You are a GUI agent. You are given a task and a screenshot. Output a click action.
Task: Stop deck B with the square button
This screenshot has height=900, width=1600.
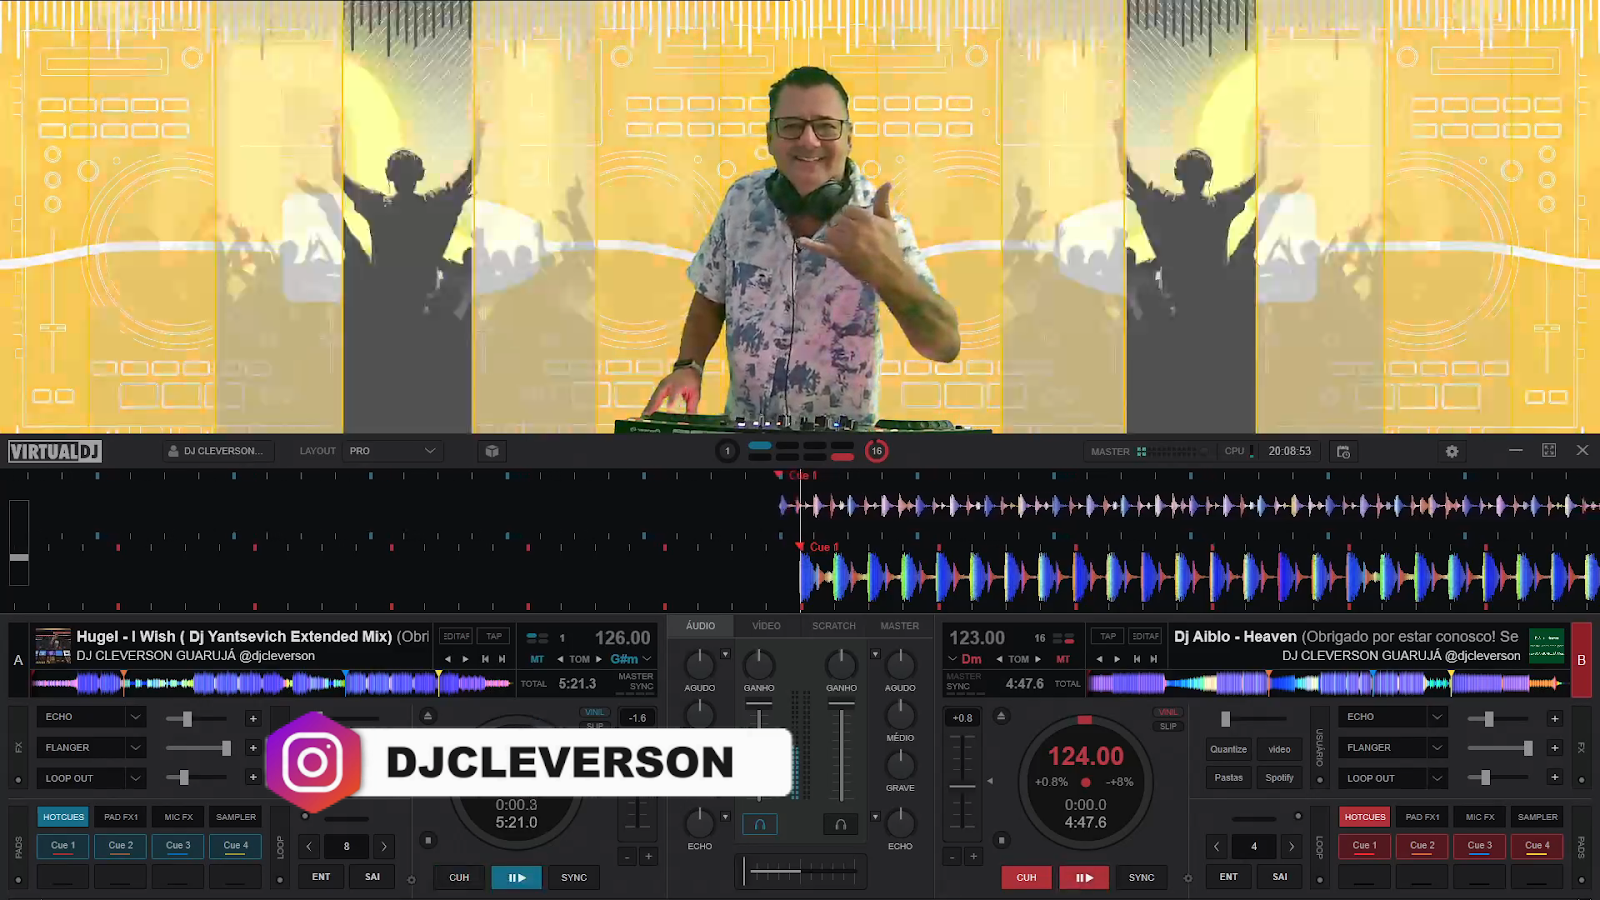tap(1001, 840)
